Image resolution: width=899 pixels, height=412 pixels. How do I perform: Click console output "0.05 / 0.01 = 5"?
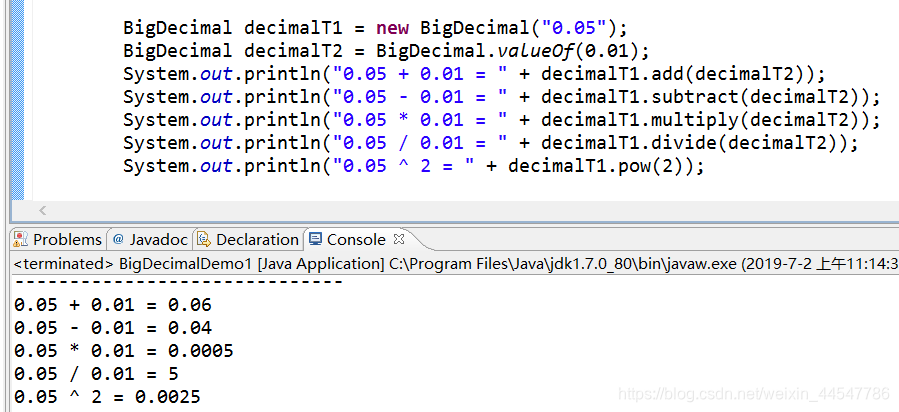pos(96,374)
